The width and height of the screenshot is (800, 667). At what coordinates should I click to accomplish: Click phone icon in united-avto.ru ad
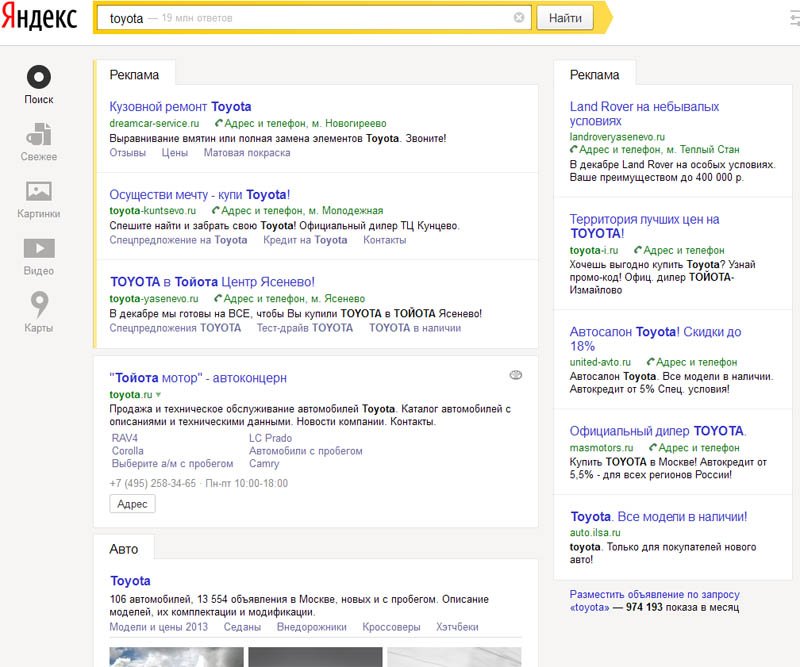(x=651, y=362)
